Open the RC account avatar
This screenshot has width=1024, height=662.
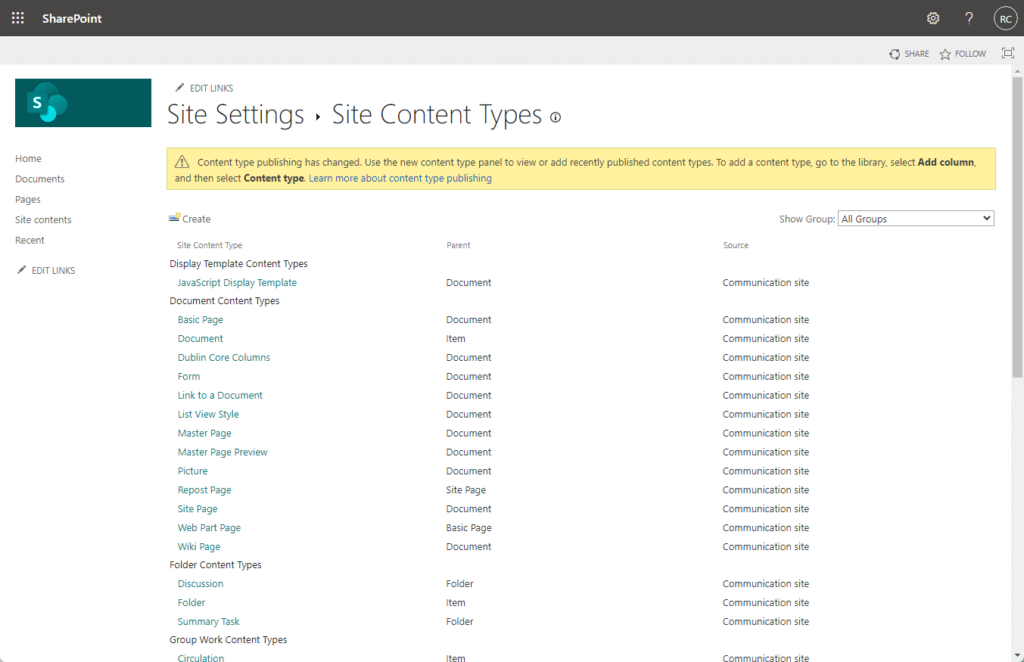point(1006,19)
